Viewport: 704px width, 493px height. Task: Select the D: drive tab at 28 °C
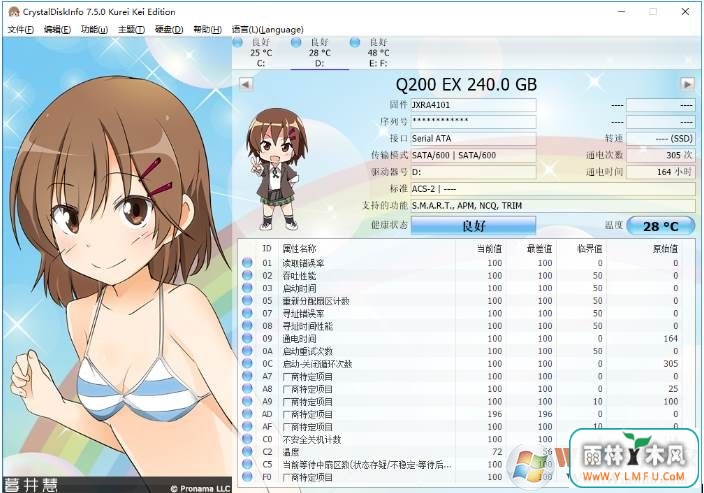point(319,53)
